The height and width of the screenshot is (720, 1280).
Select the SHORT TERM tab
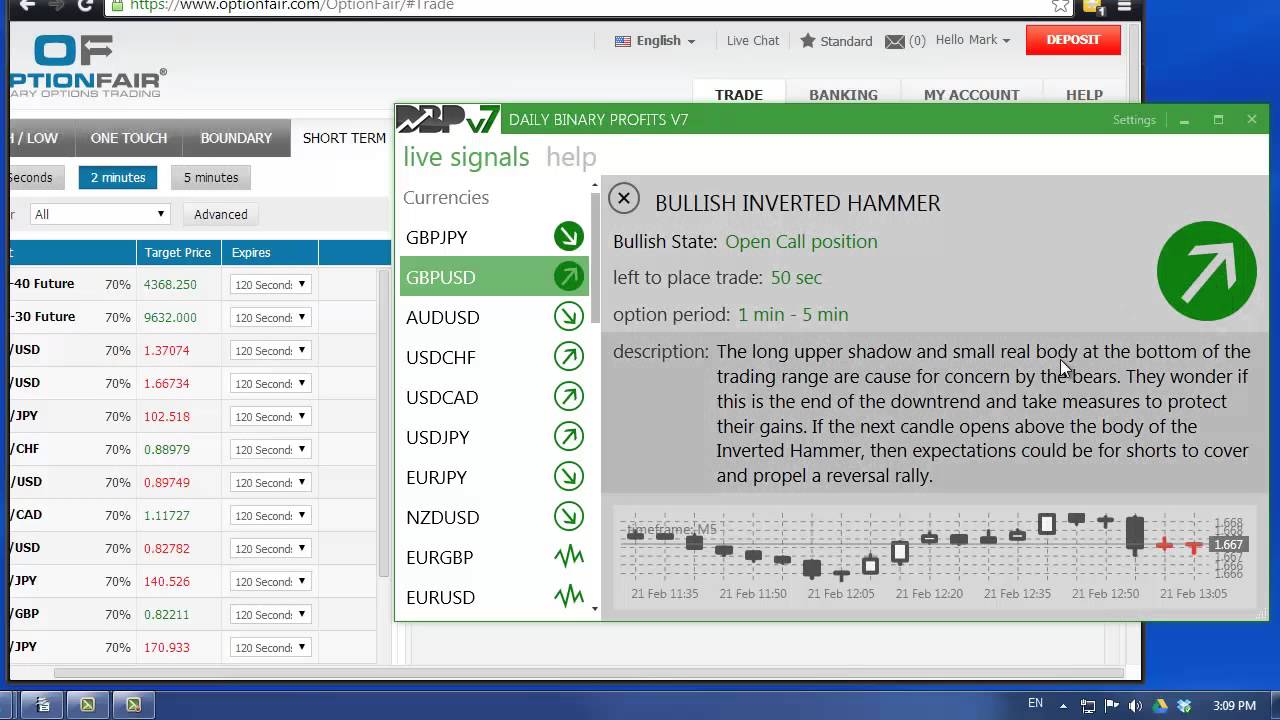[344, 138]
